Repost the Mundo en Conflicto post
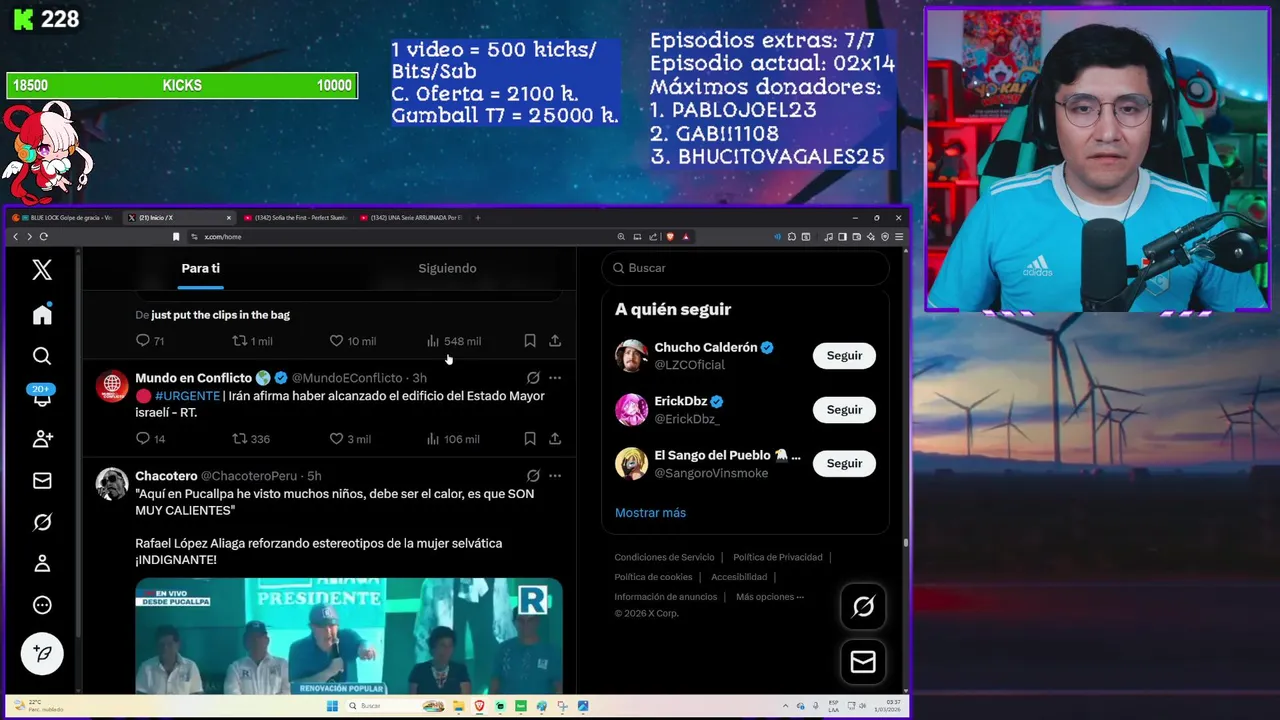This screenshot has height=720, width=1280. (251, 439)
